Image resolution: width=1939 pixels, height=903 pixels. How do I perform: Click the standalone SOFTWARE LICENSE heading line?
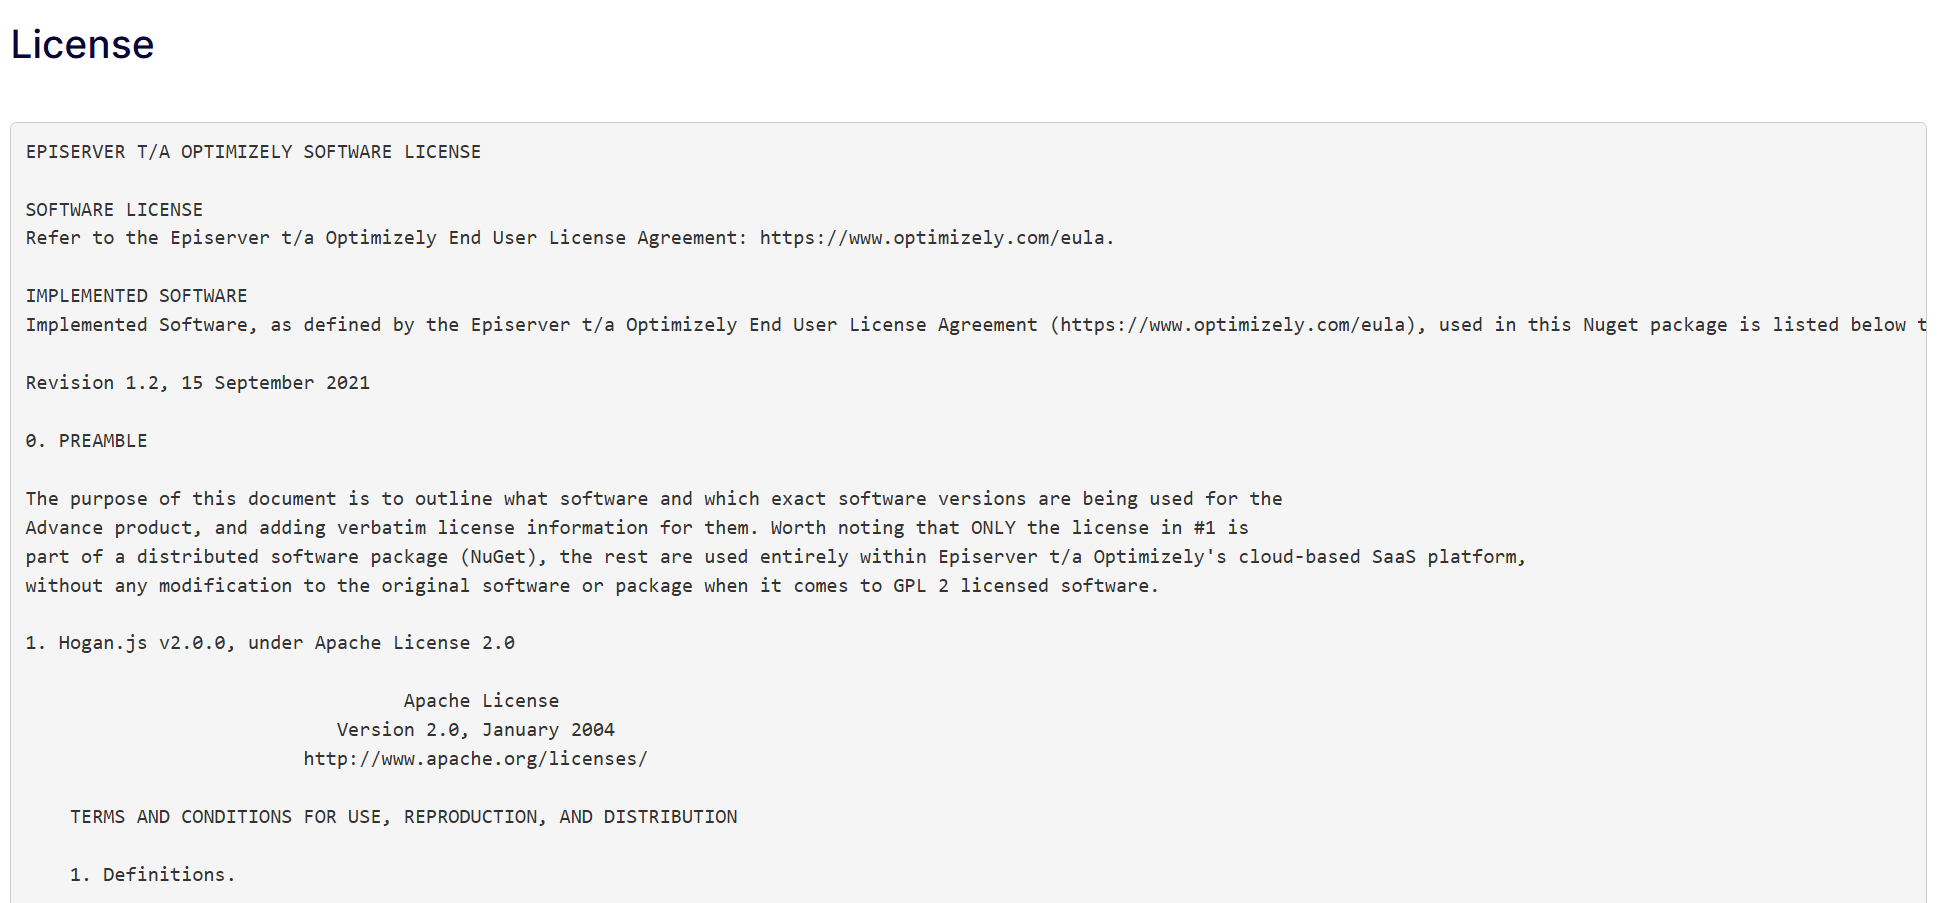pyautogui.click(x=114, y=210)
